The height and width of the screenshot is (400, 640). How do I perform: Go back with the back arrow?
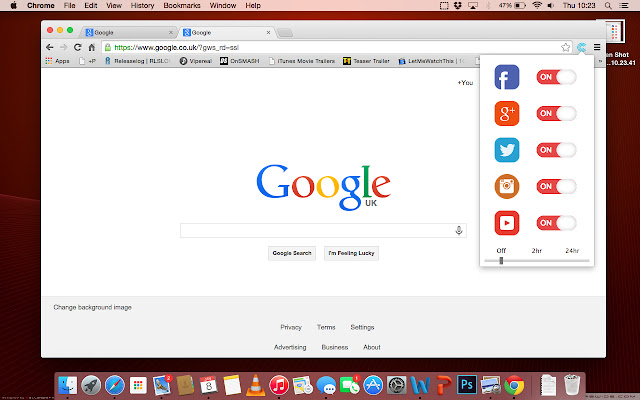click(x=49, y=47)
